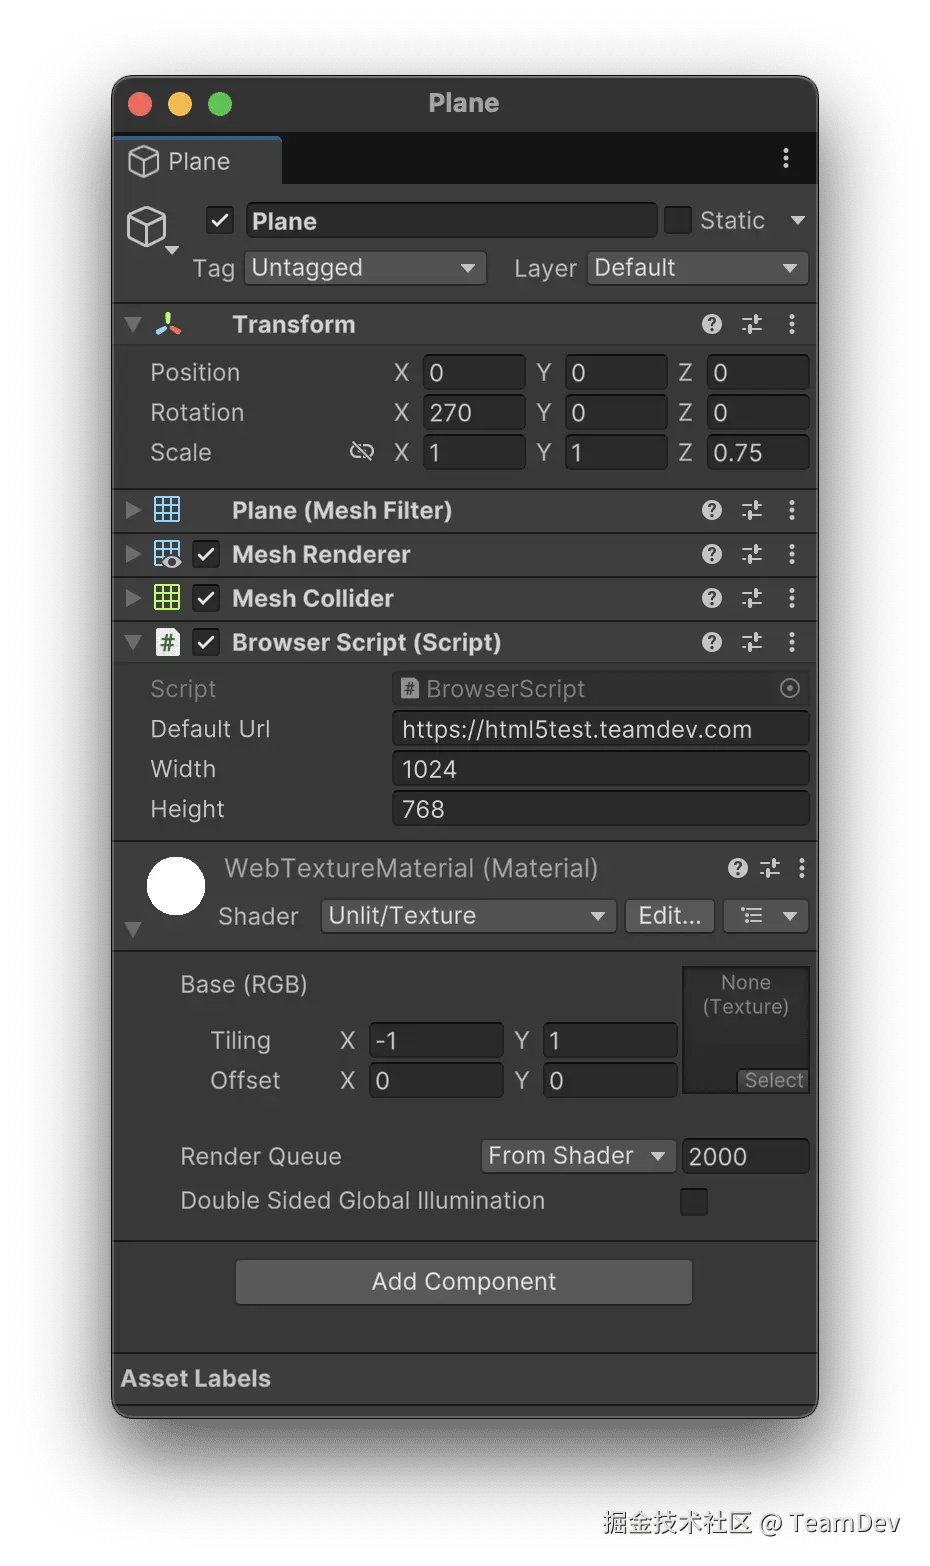
Task: Open Unlit/Texture shader dropdown menu
Action: tap(467, 916)
